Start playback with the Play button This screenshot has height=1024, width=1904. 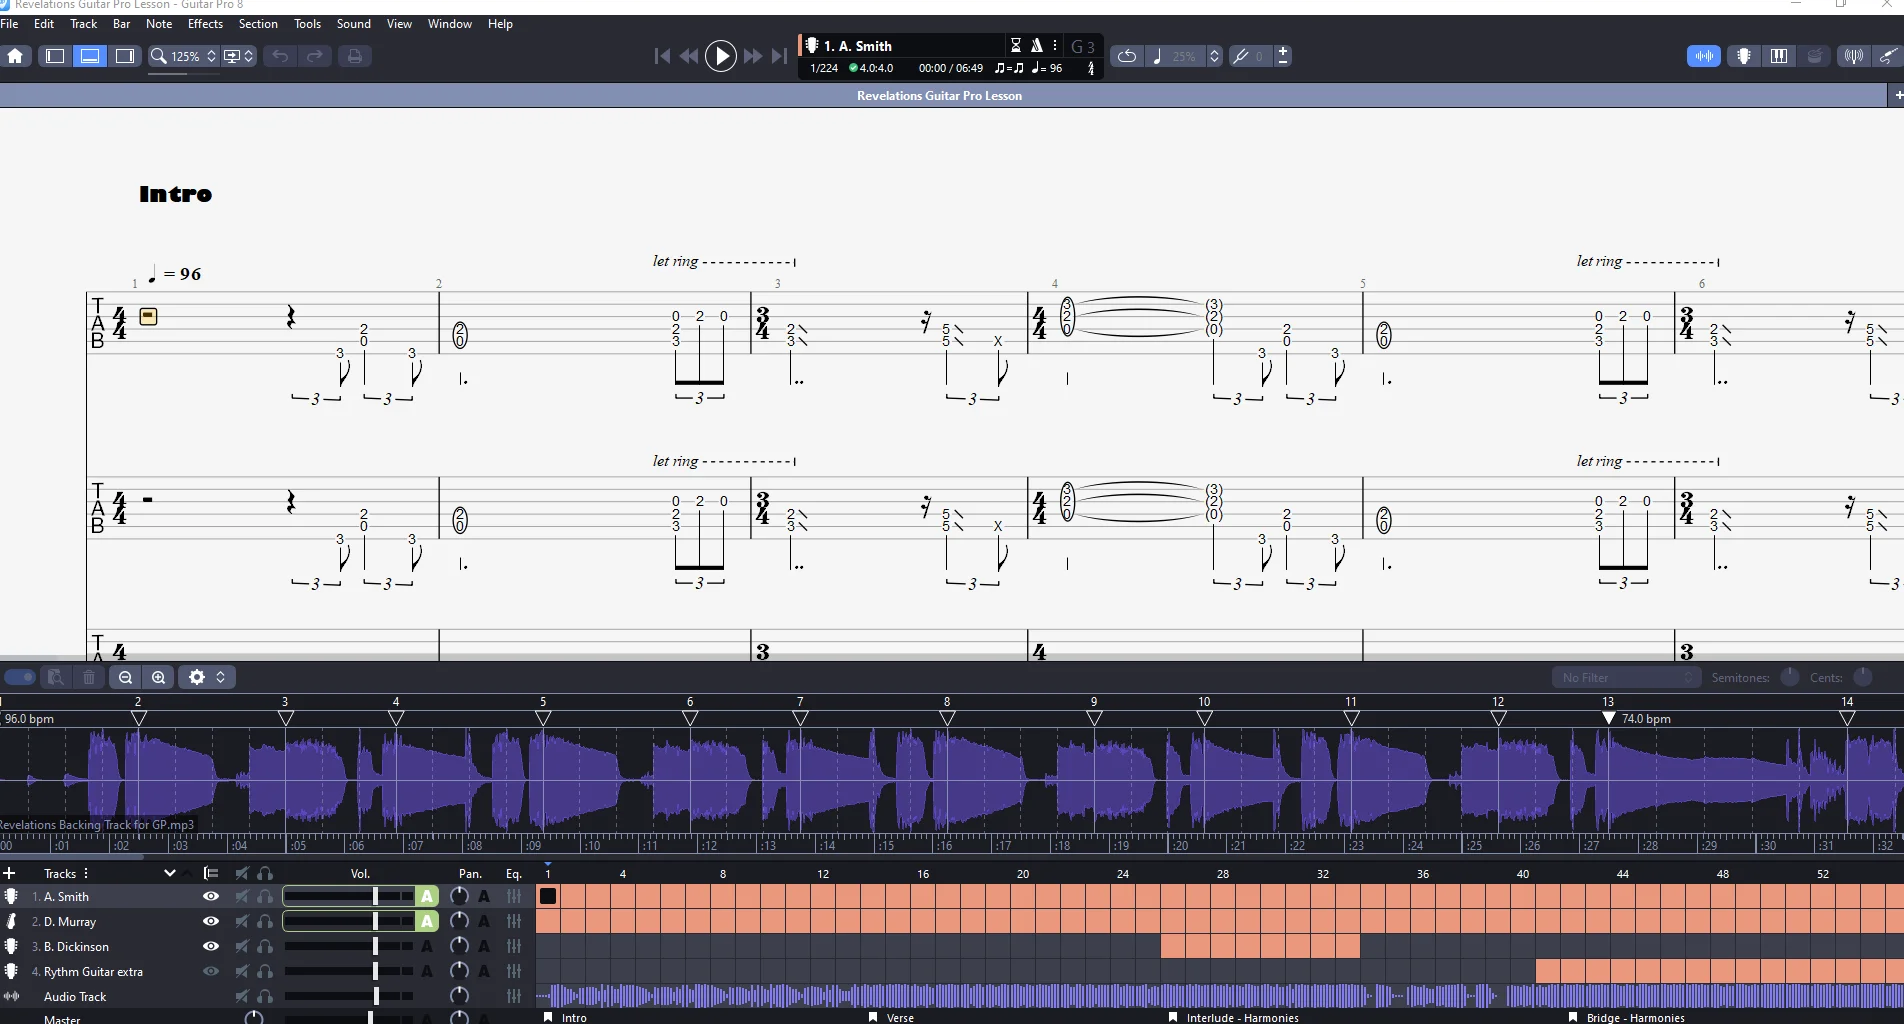click(721, 56)
